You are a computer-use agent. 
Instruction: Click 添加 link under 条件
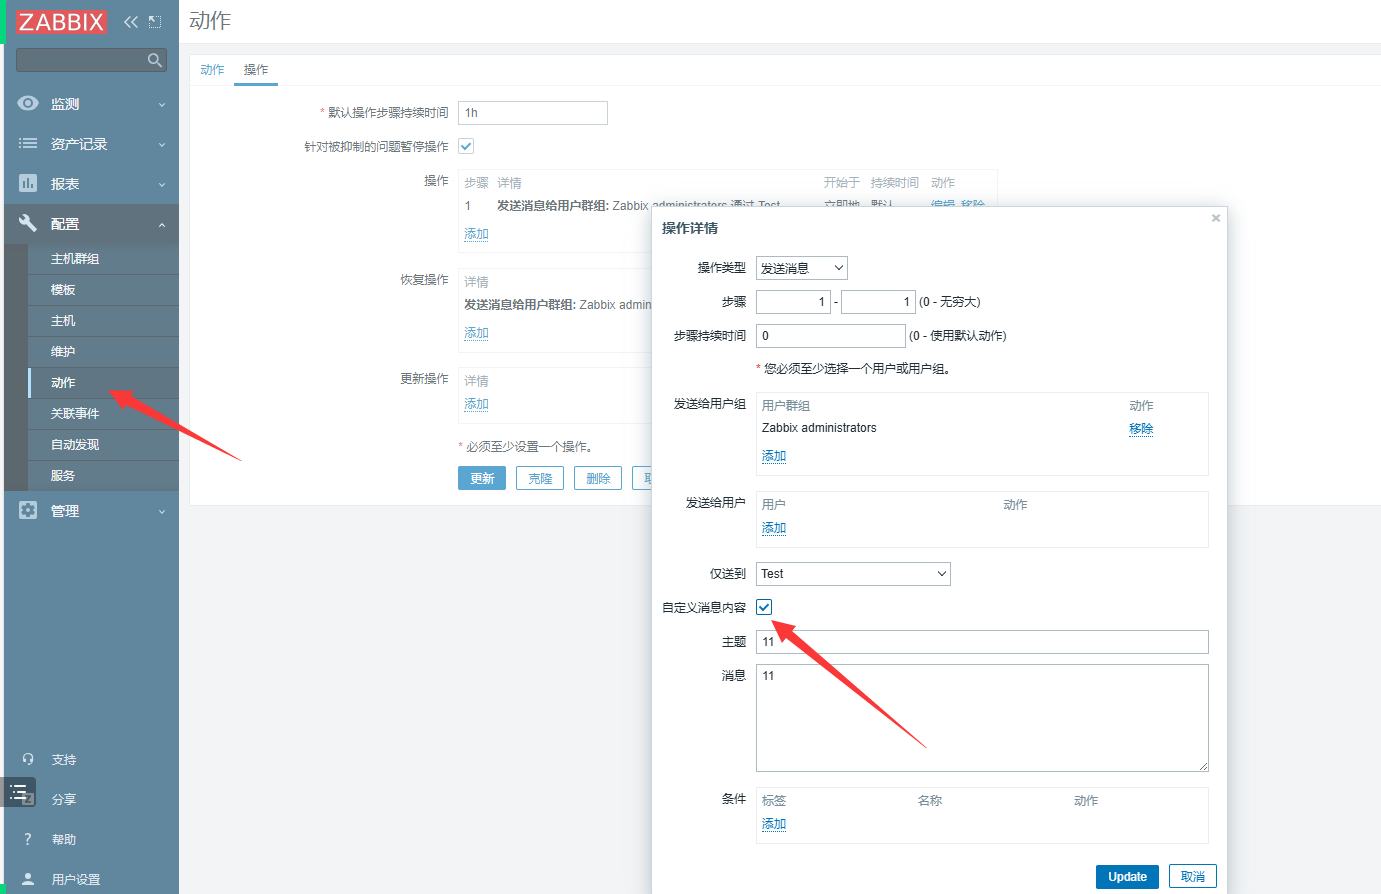click(x=774, y=824)
